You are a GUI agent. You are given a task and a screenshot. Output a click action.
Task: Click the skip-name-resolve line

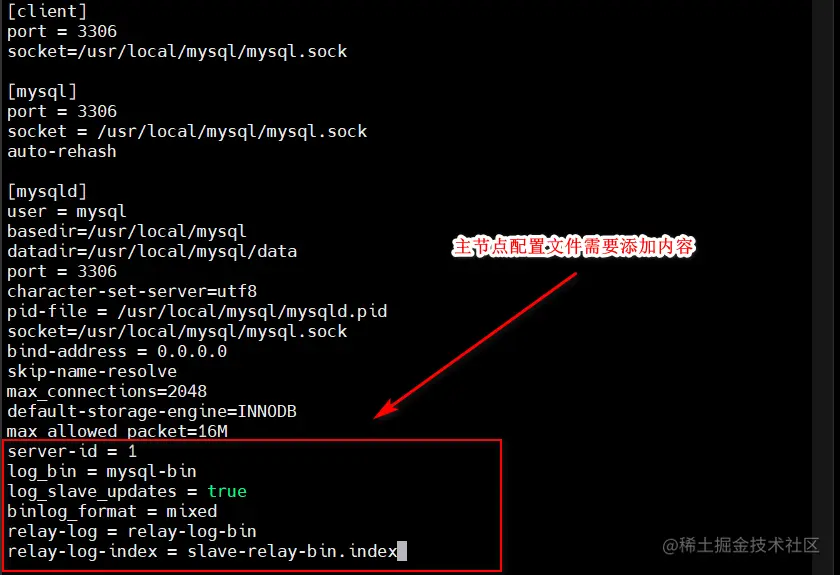92,371
